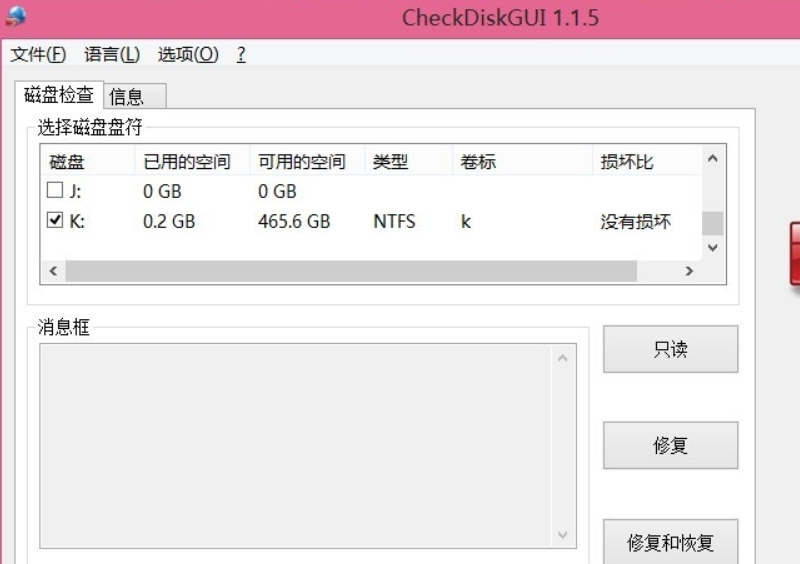Open the ? help menu
Screen dimensions: 800x564
(241, 54)
